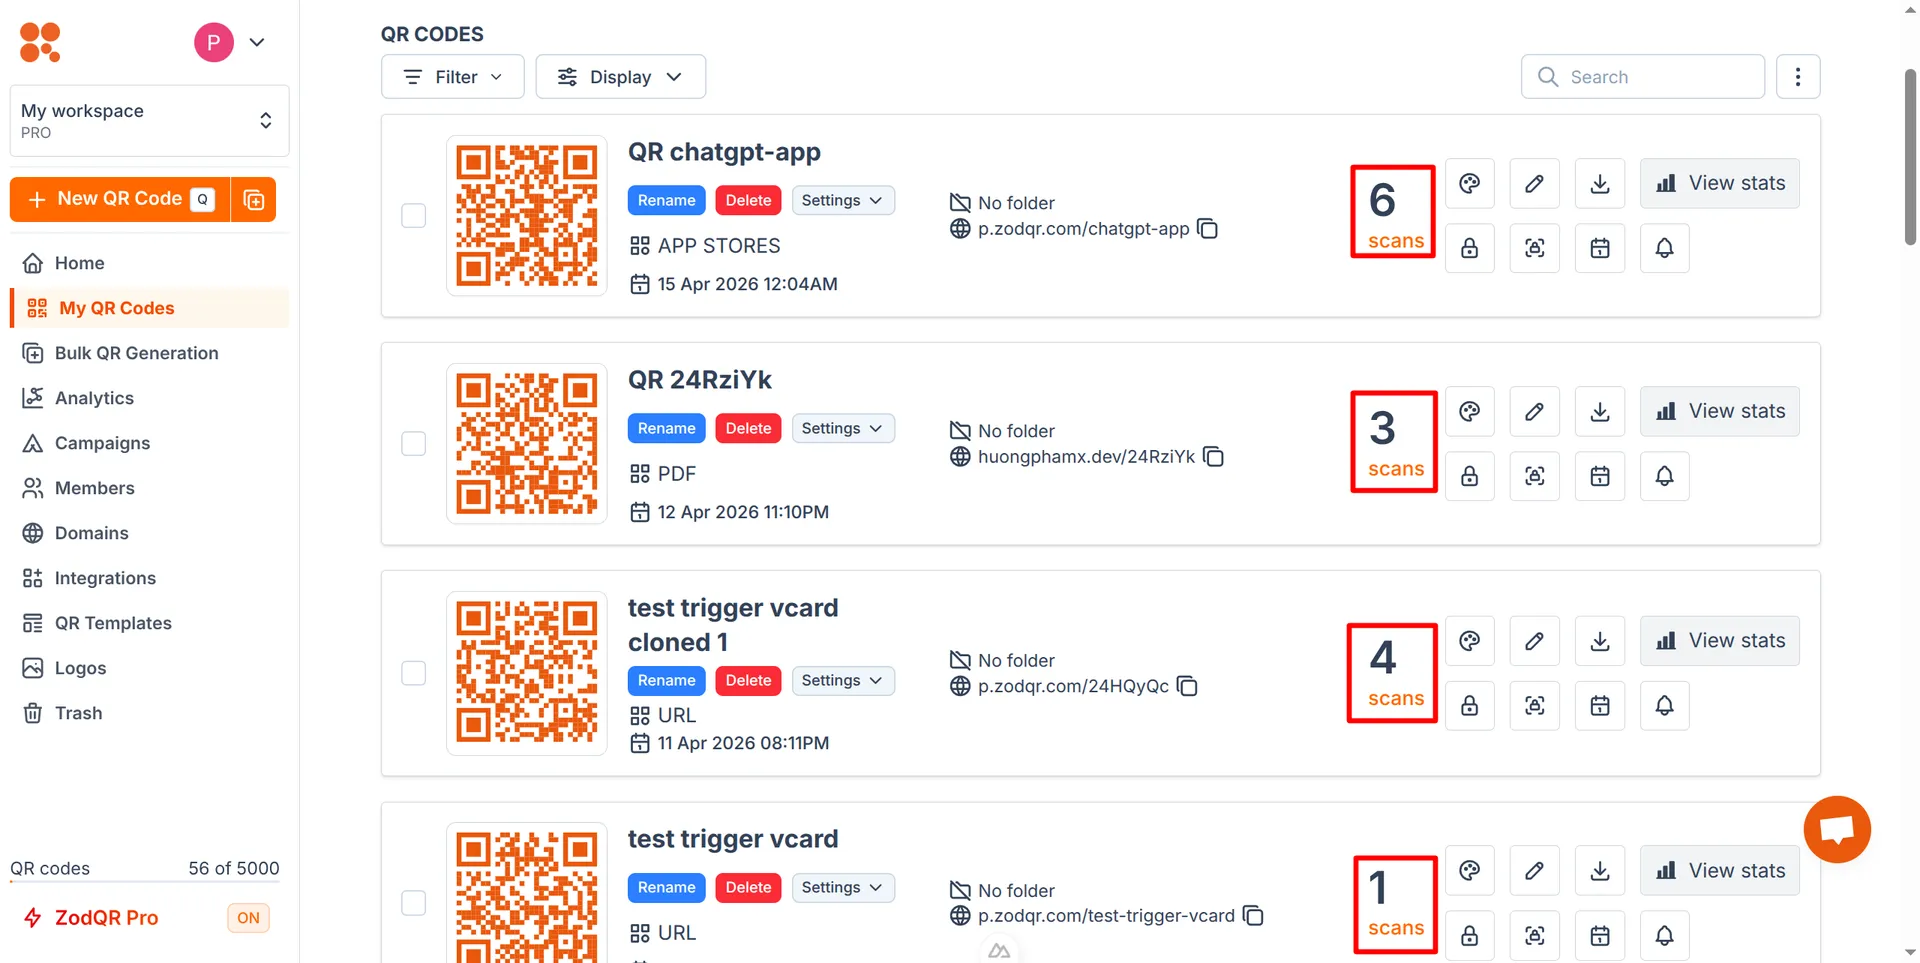The width and height of the screenshot is (1920, 963).
Task: View stats for test trigger vcard cloned 1
Action: pyautogui.click(x=1720, y=640)
